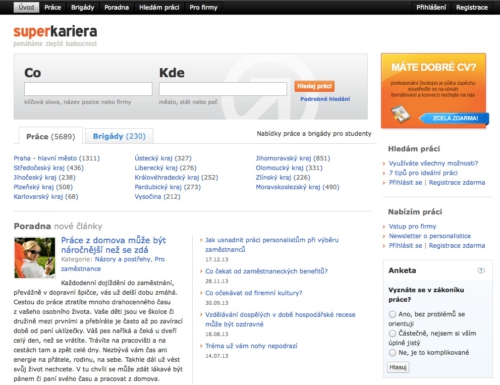The image size is (500, 385).
Task: Click the article thumbnail of woman with phone
Action: click(x=35, y=257)
